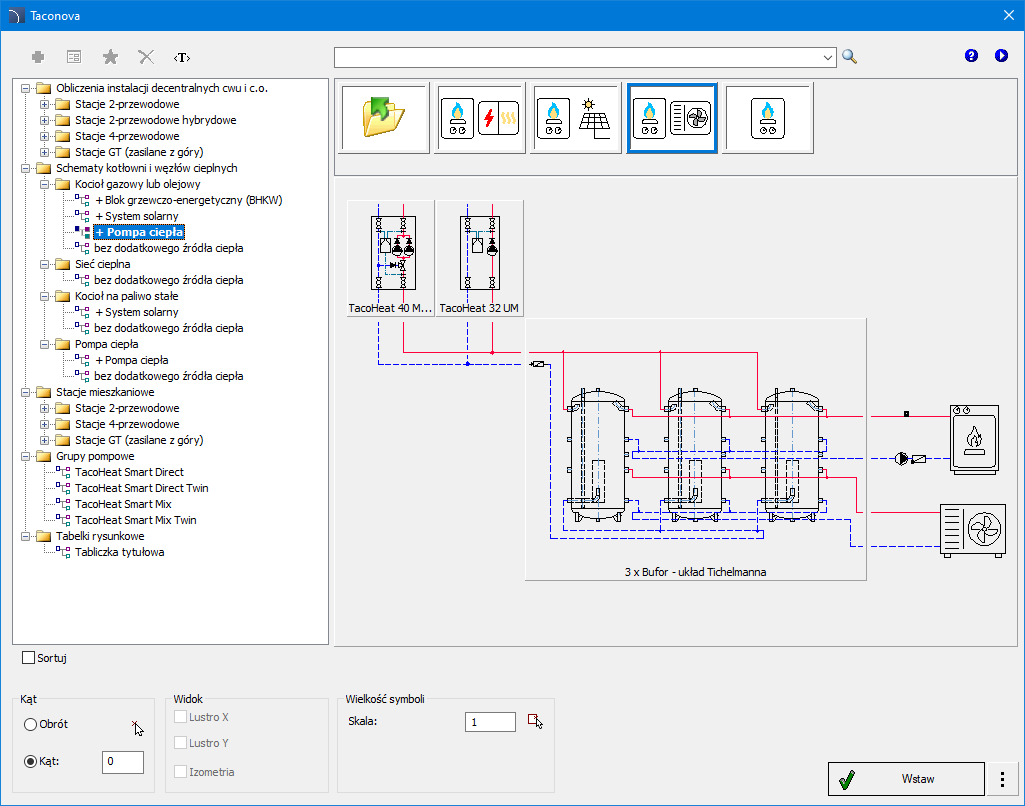Collapse the Kocioł gazowy lub olejowy node
The image size is (1025, 806).
(43, 184)
